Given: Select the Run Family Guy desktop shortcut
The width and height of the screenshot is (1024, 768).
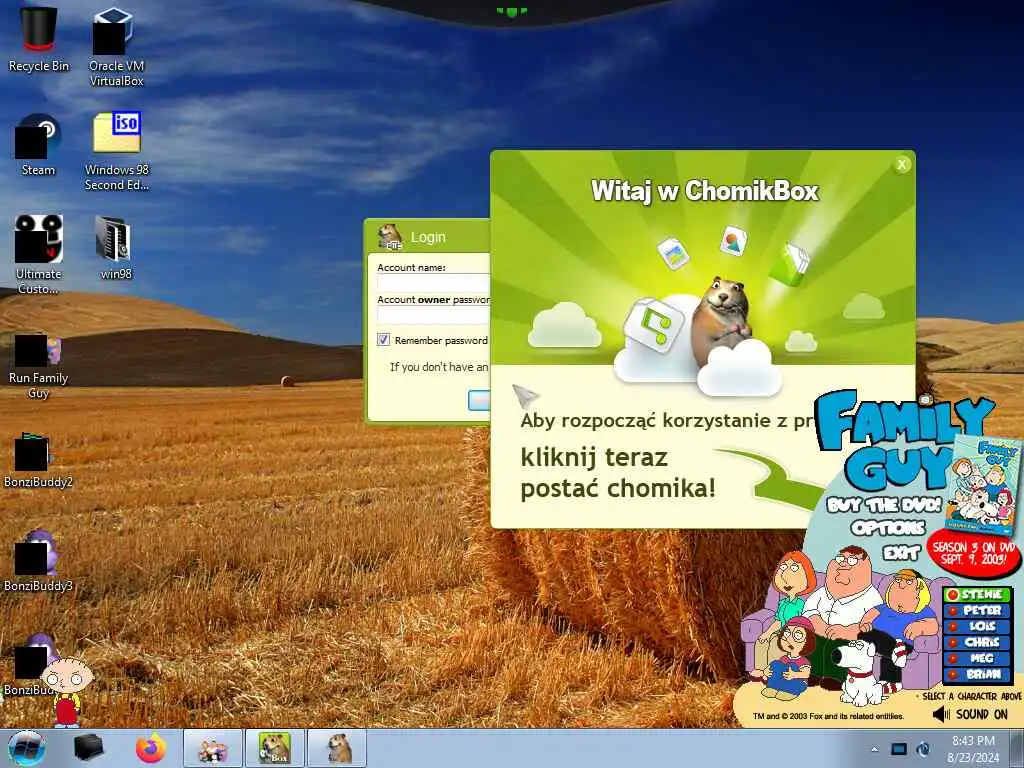Looking at the screenshot, I should (39, 366).
